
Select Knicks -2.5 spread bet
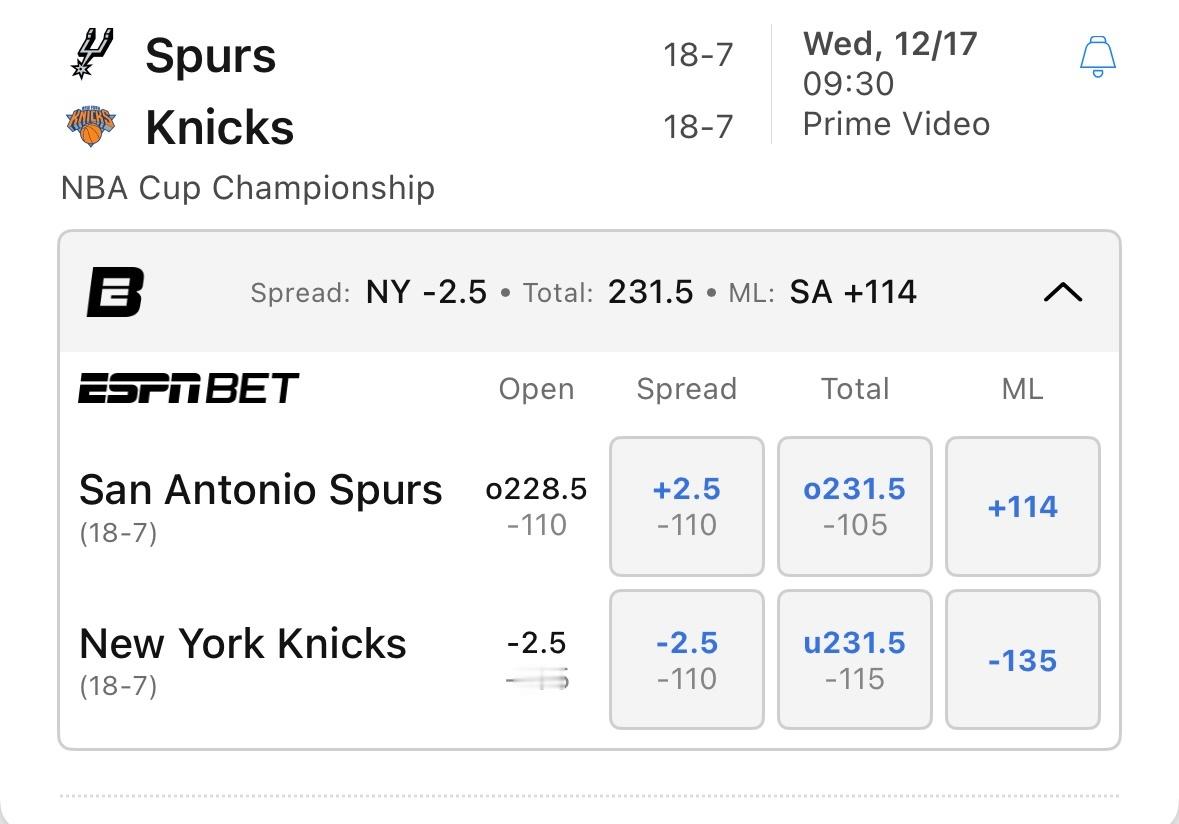686,660
